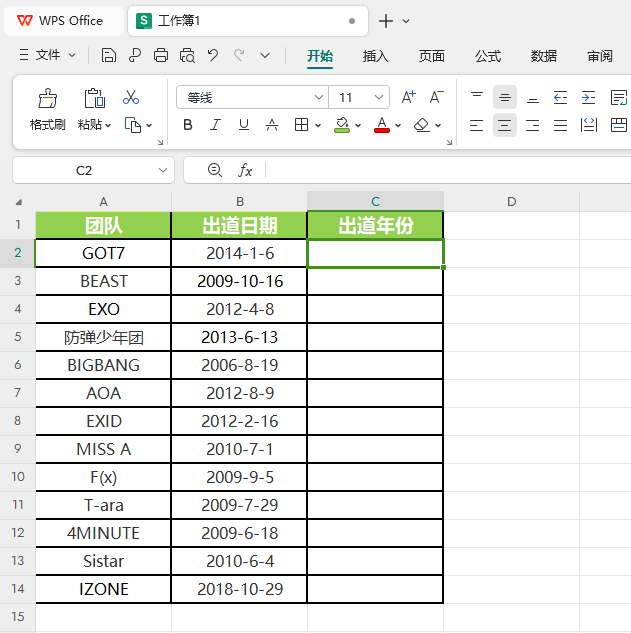Switch to the 页面 ribbon tab
This screenshot has width=631, height=633.
point(432,56)
